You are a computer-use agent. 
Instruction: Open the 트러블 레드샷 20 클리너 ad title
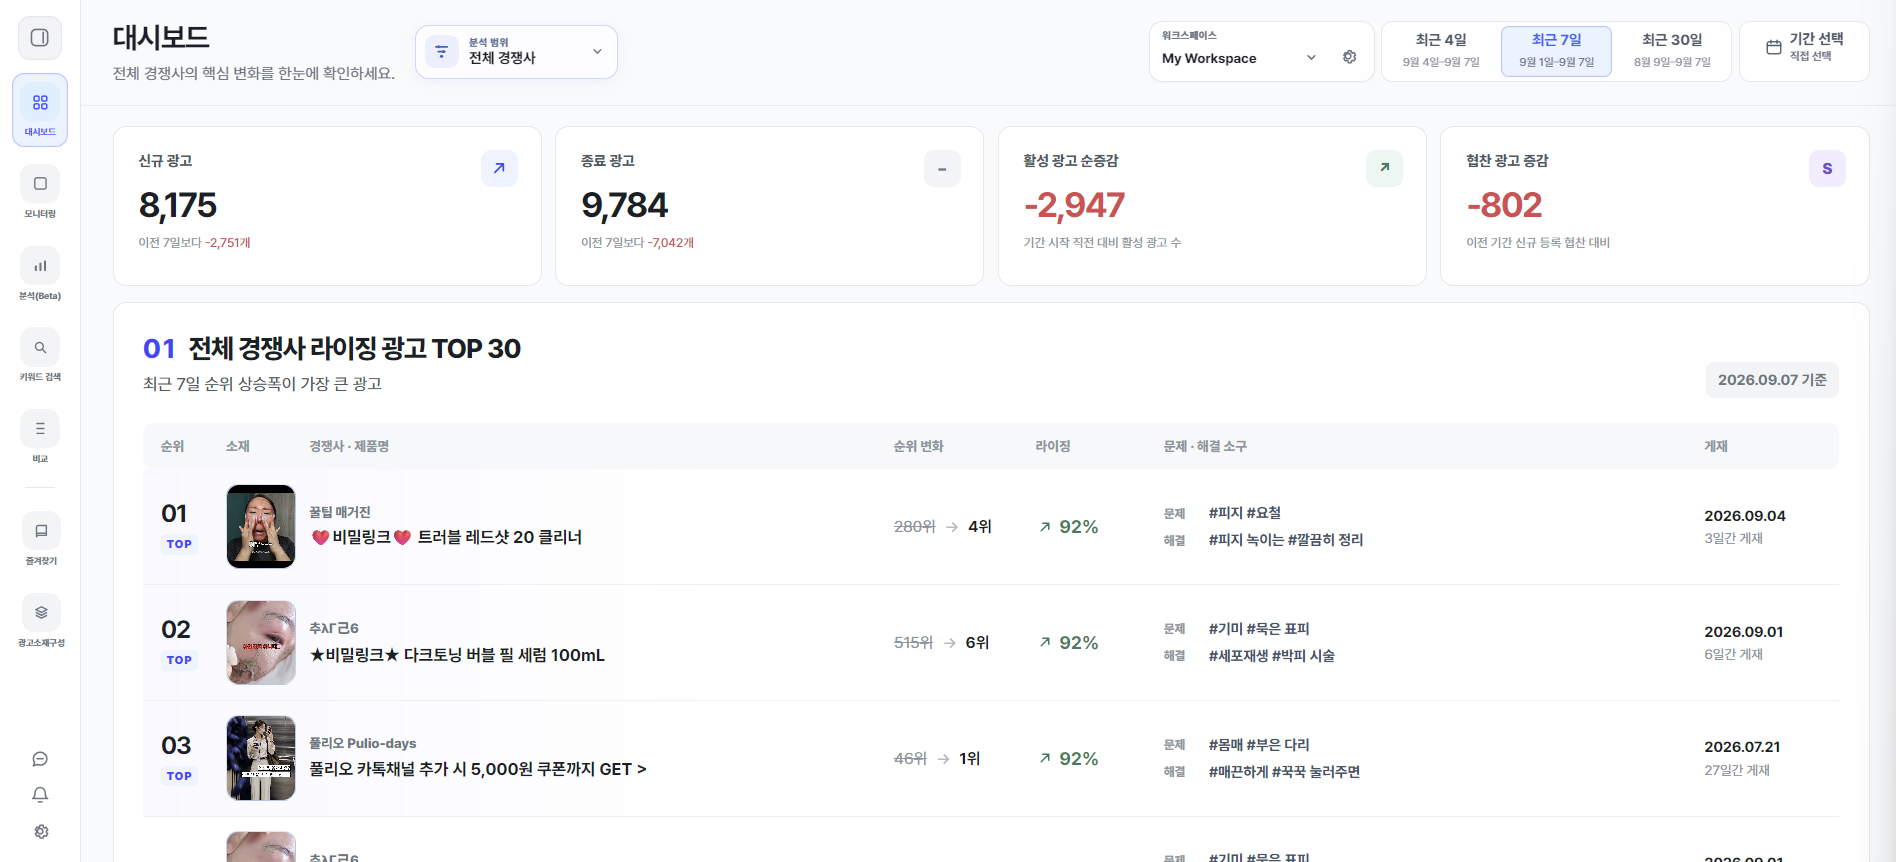(x=446, y=537)
